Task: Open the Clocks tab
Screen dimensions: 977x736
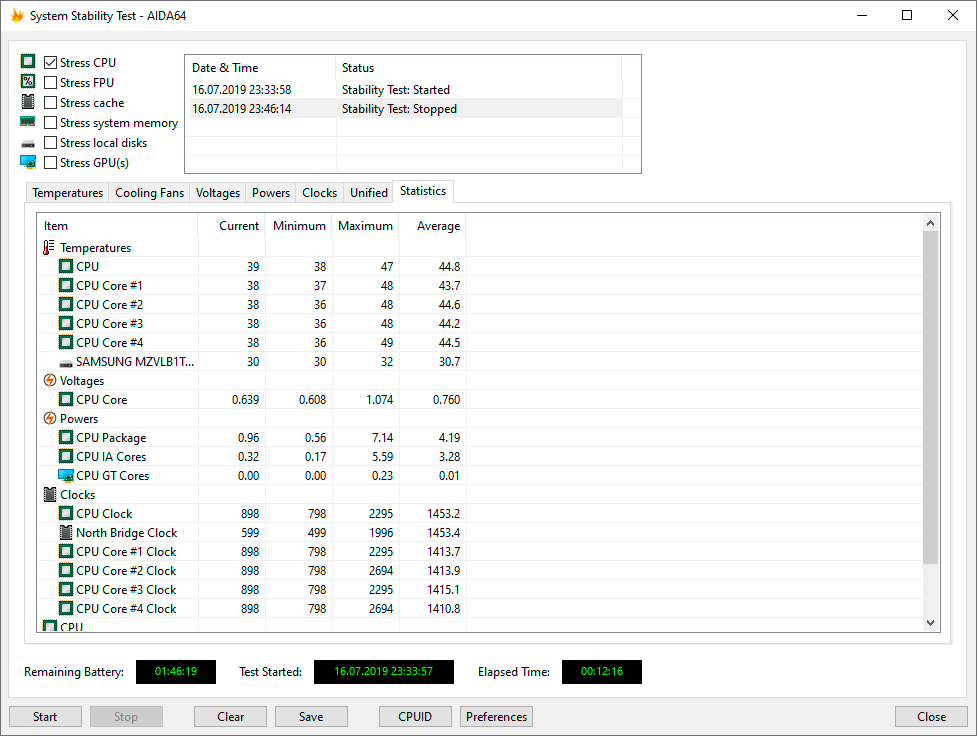Action: (319, 193)
